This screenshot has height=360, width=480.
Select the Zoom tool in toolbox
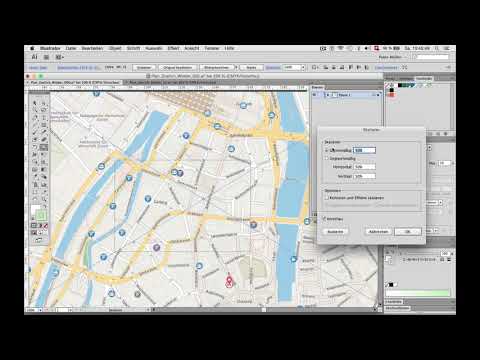tap(44, 199)
